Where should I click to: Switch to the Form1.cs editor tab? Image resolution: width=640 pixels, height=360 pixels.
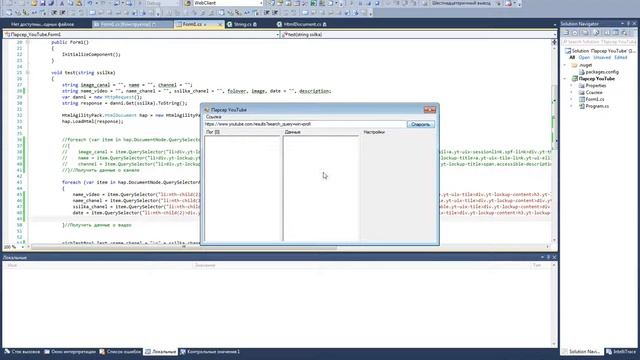(192, 24)
